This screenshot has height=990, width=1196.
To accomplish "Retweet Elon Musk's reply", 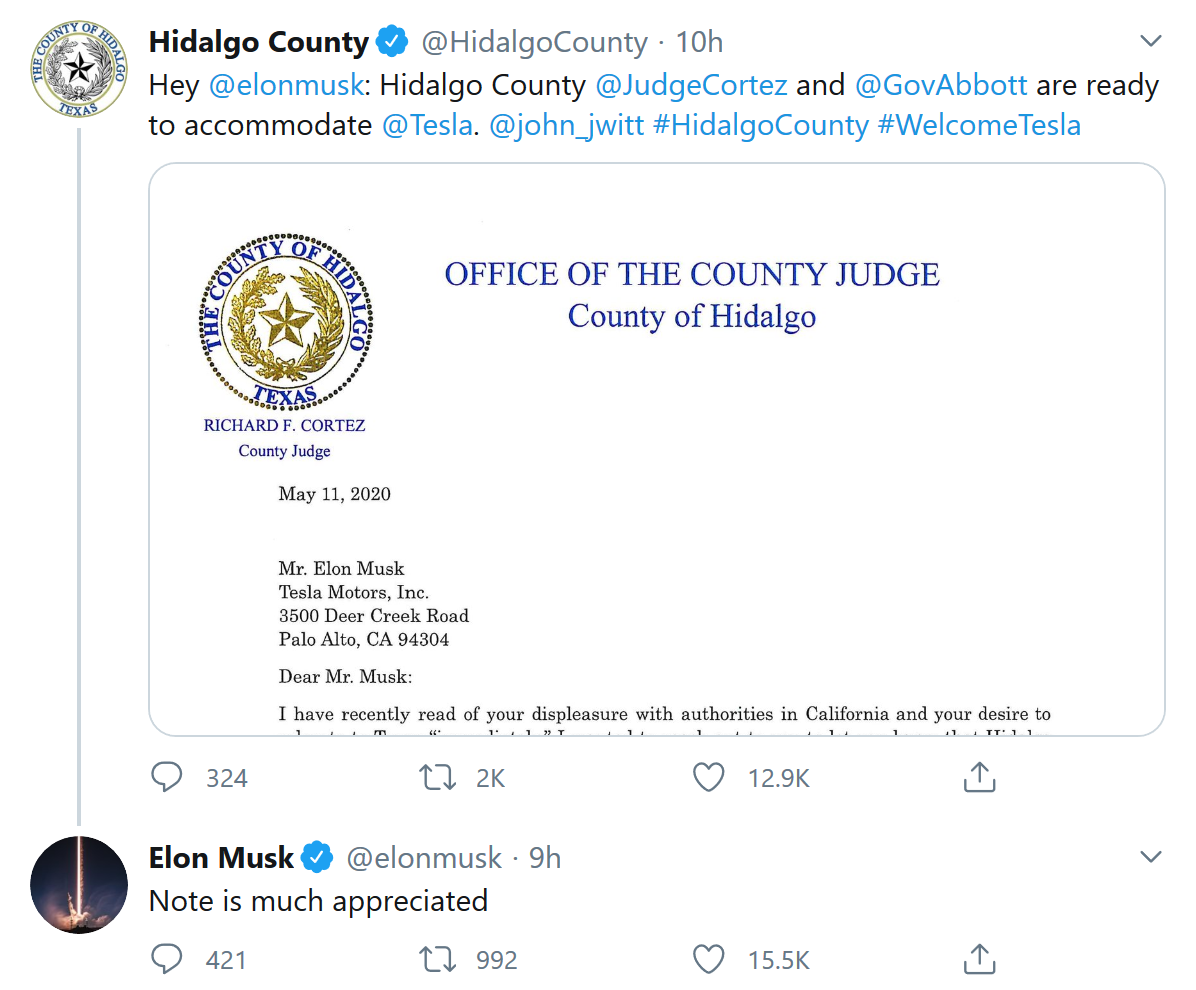I will click(x=435, y=960).
